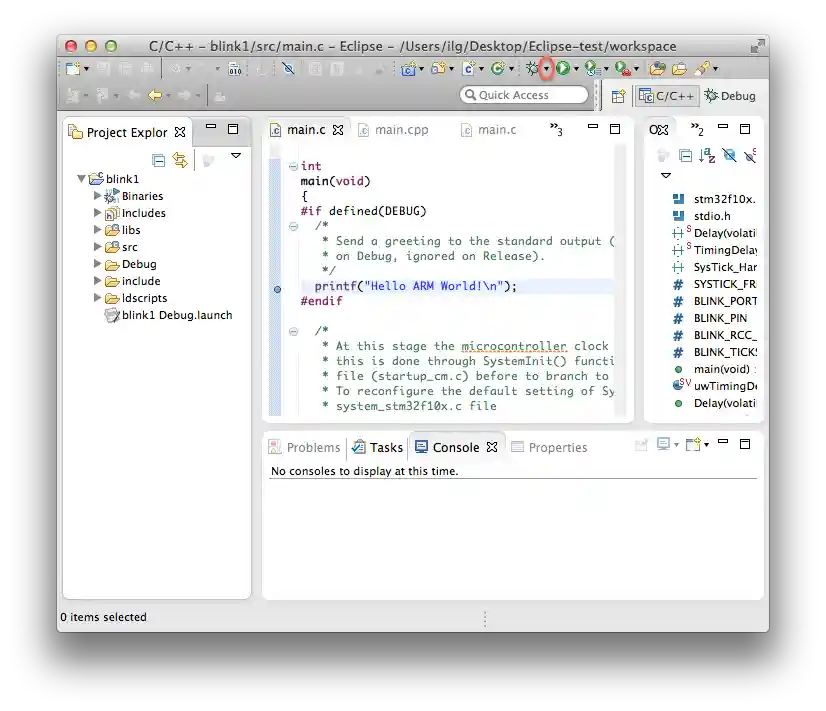This screenshot has width=826, height=711.
Task: Click the Open Perspective icon
Action: (618, 96)
